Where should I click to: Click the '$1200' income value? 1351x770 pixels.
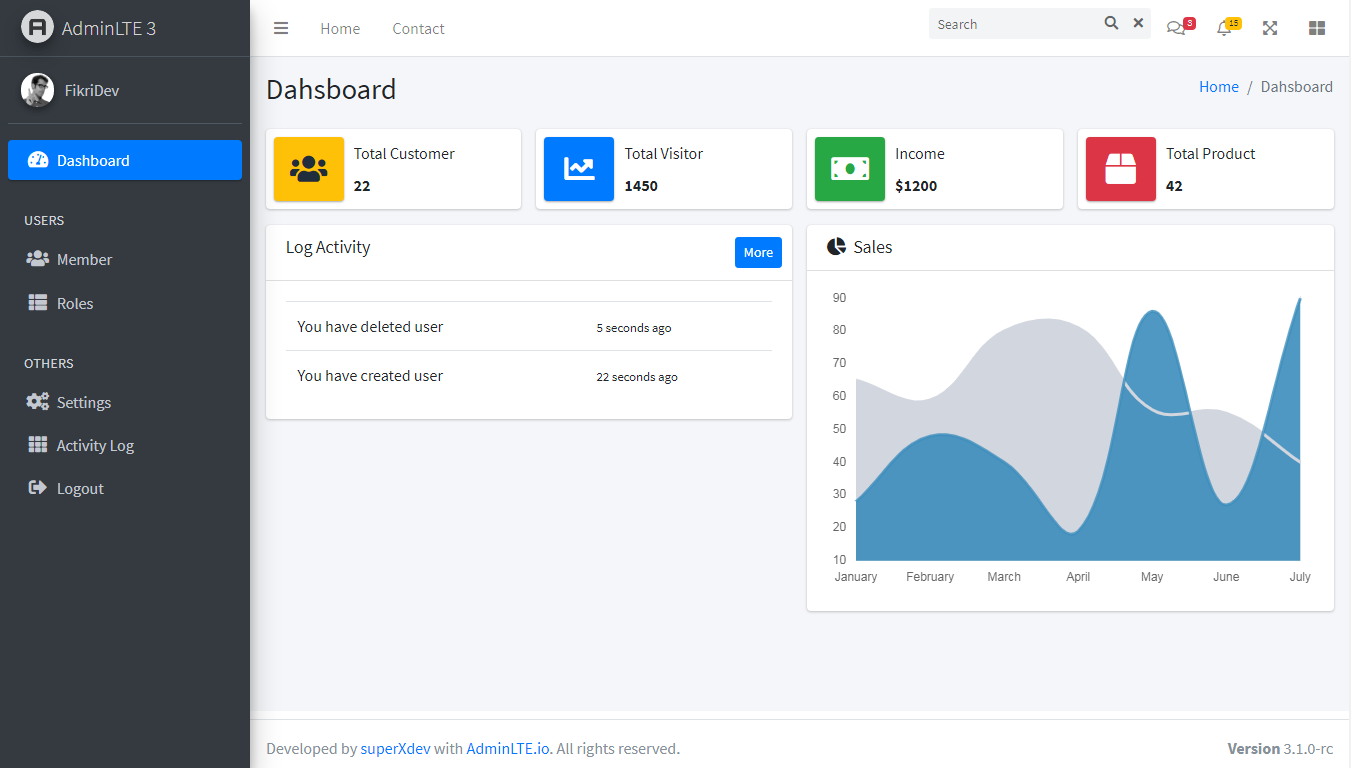click(x=916, y=186)
